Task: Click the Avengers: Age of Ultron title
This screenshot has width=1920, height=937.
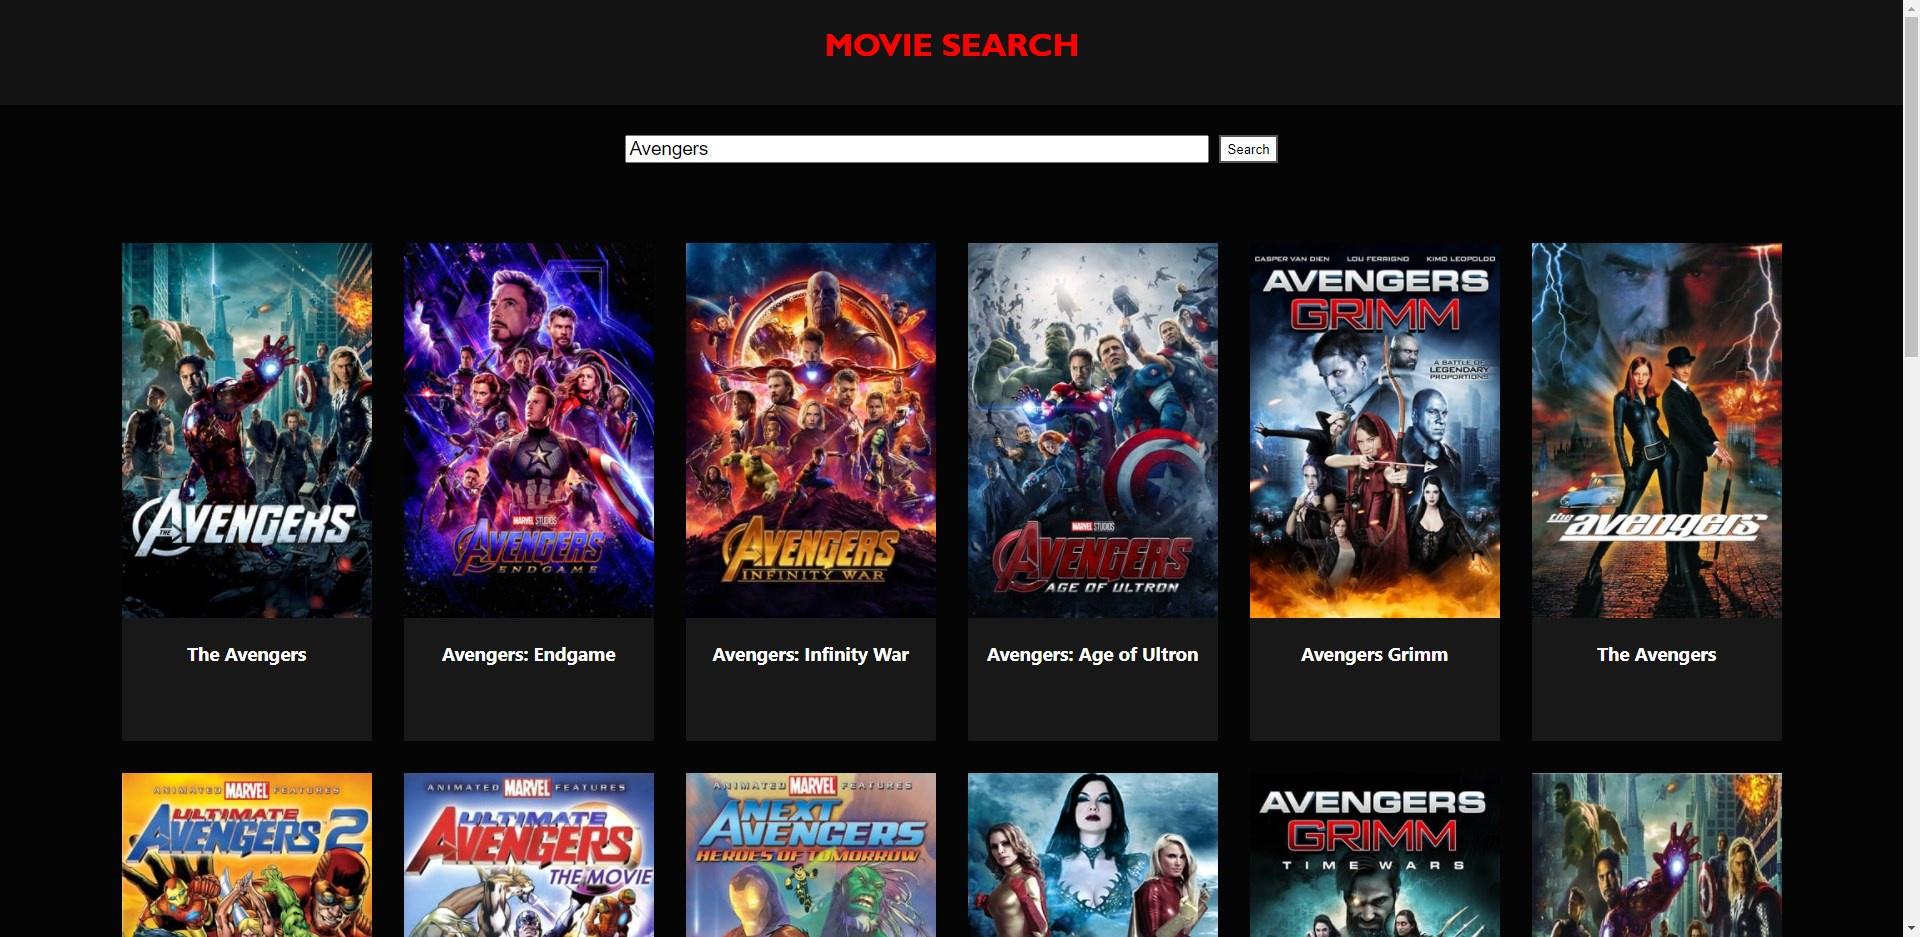Action: coord(1092,655)
